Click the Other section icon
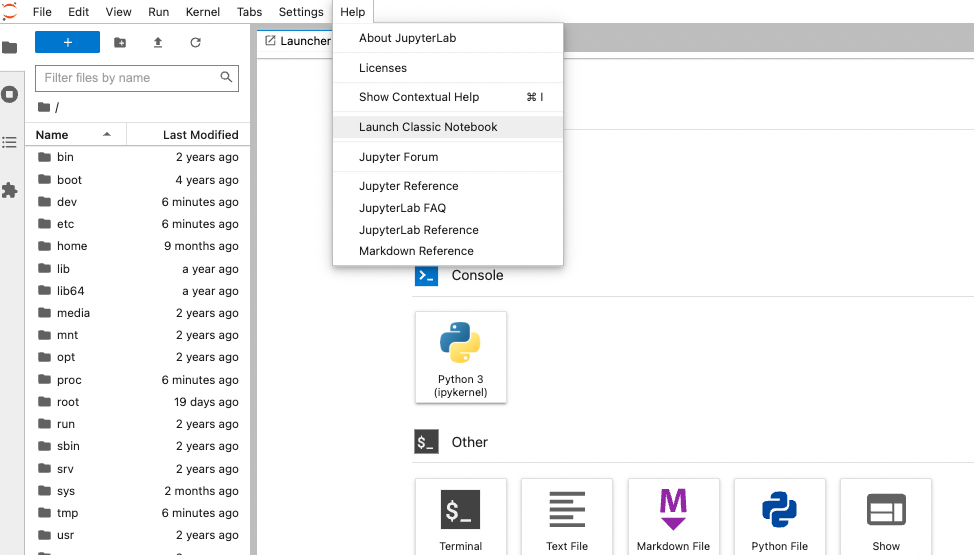 coord(426,442)
